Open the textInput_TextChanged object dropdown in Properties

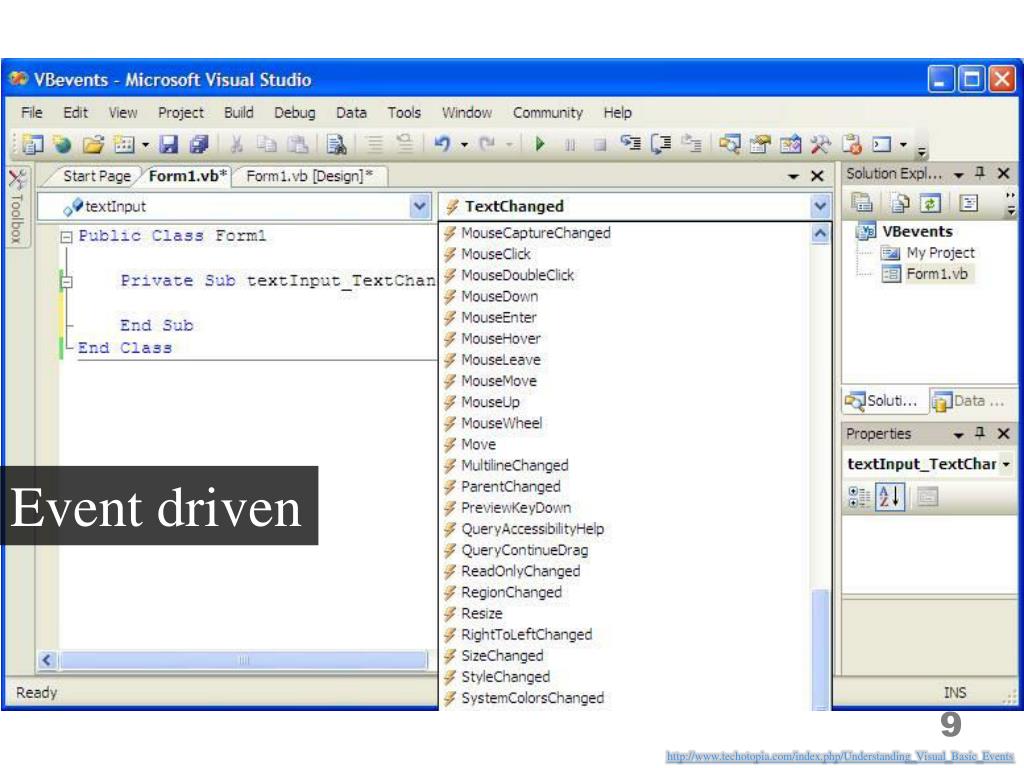coord(1006,464)
